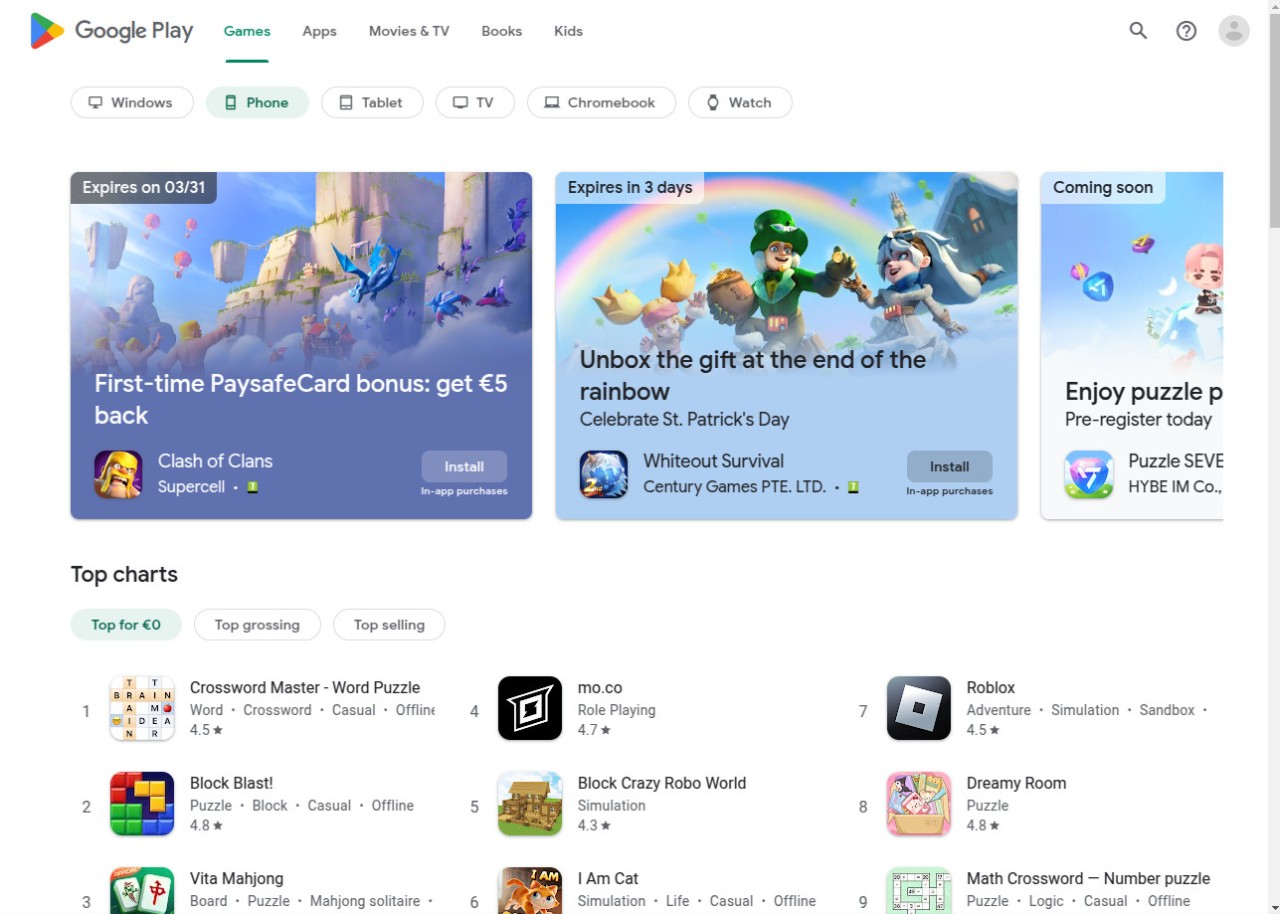Open the Math Crossword app icon

tap(919, 890)
